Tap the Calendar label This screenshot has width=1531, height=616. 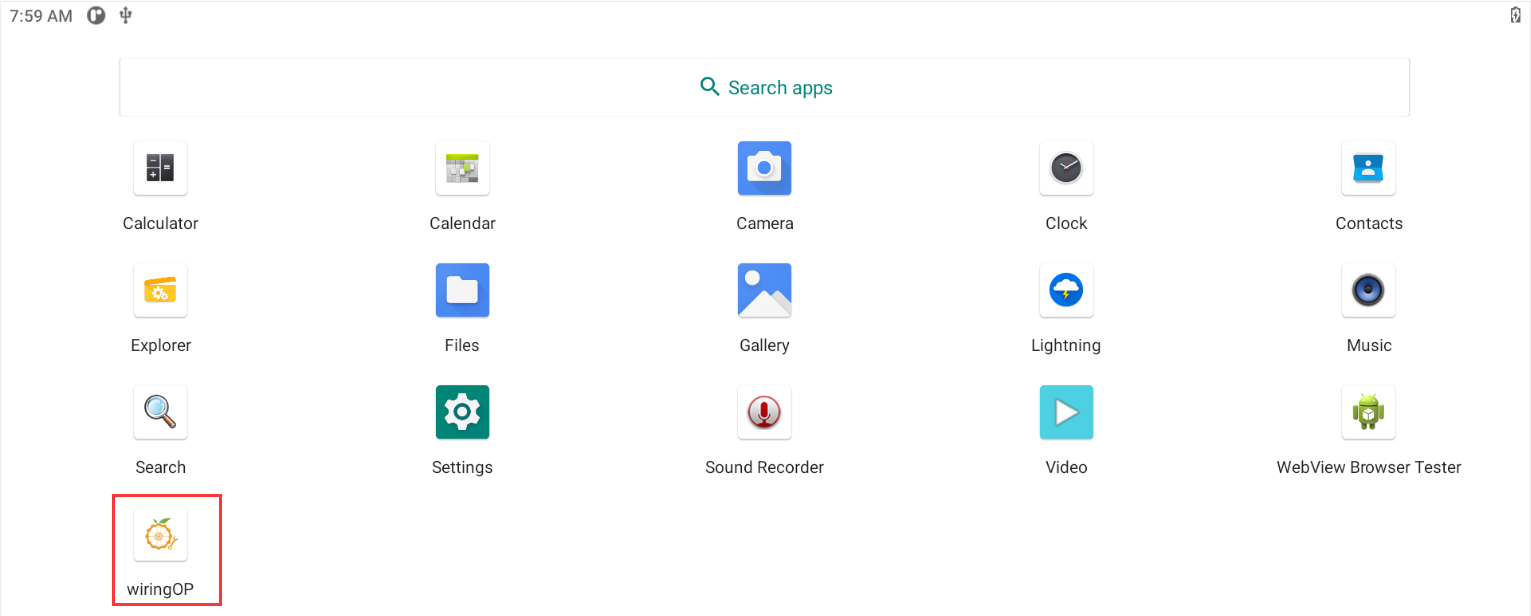pyautogui.click(x=462, y=223)
